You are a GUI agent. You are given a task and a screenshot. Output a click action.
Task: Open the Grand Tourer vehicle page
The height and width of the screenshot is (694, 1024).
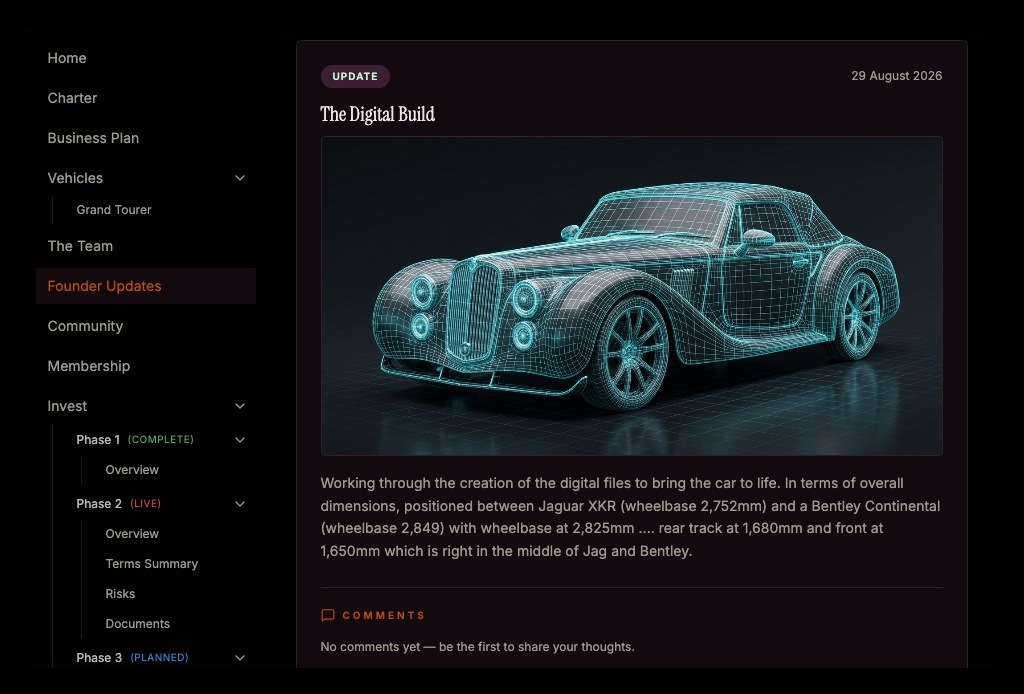pos(114,210)
